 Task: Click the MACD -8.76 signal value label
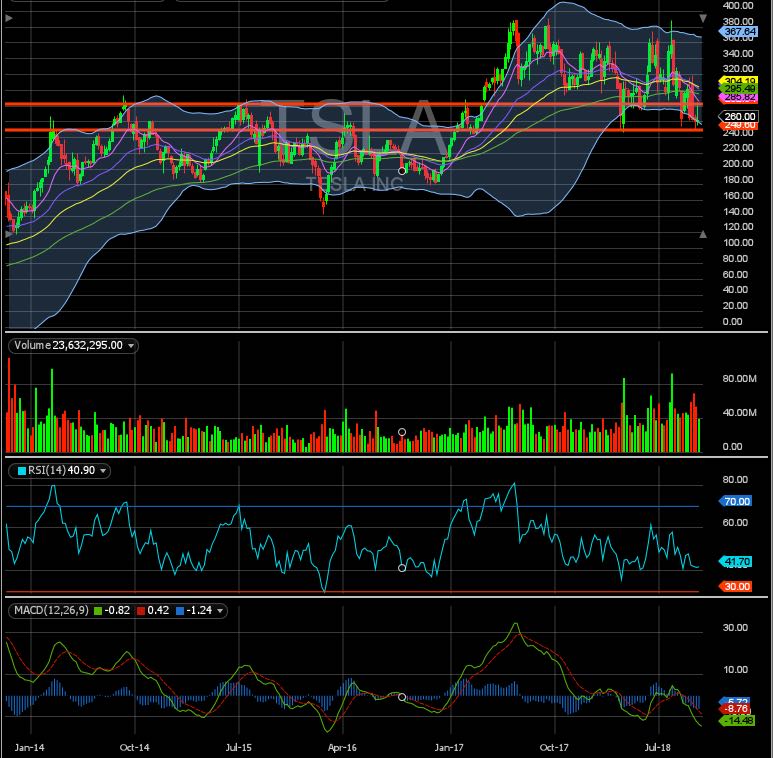click(736, 709)
